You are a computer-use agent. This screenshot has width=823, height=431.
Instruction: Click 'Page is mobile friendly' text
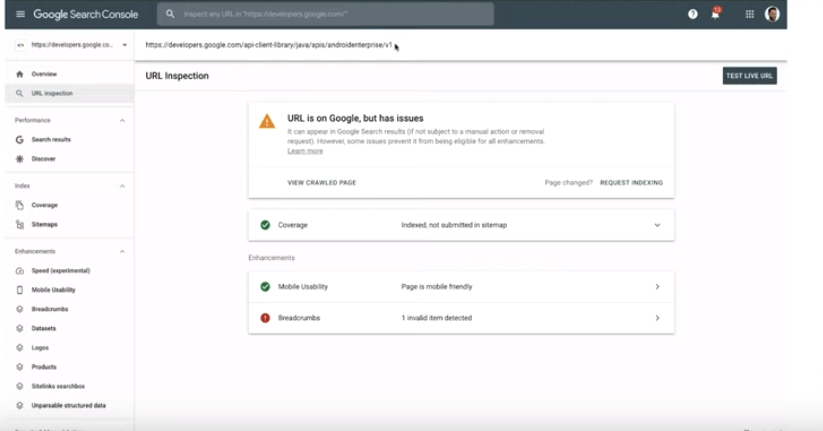[437, 287]
